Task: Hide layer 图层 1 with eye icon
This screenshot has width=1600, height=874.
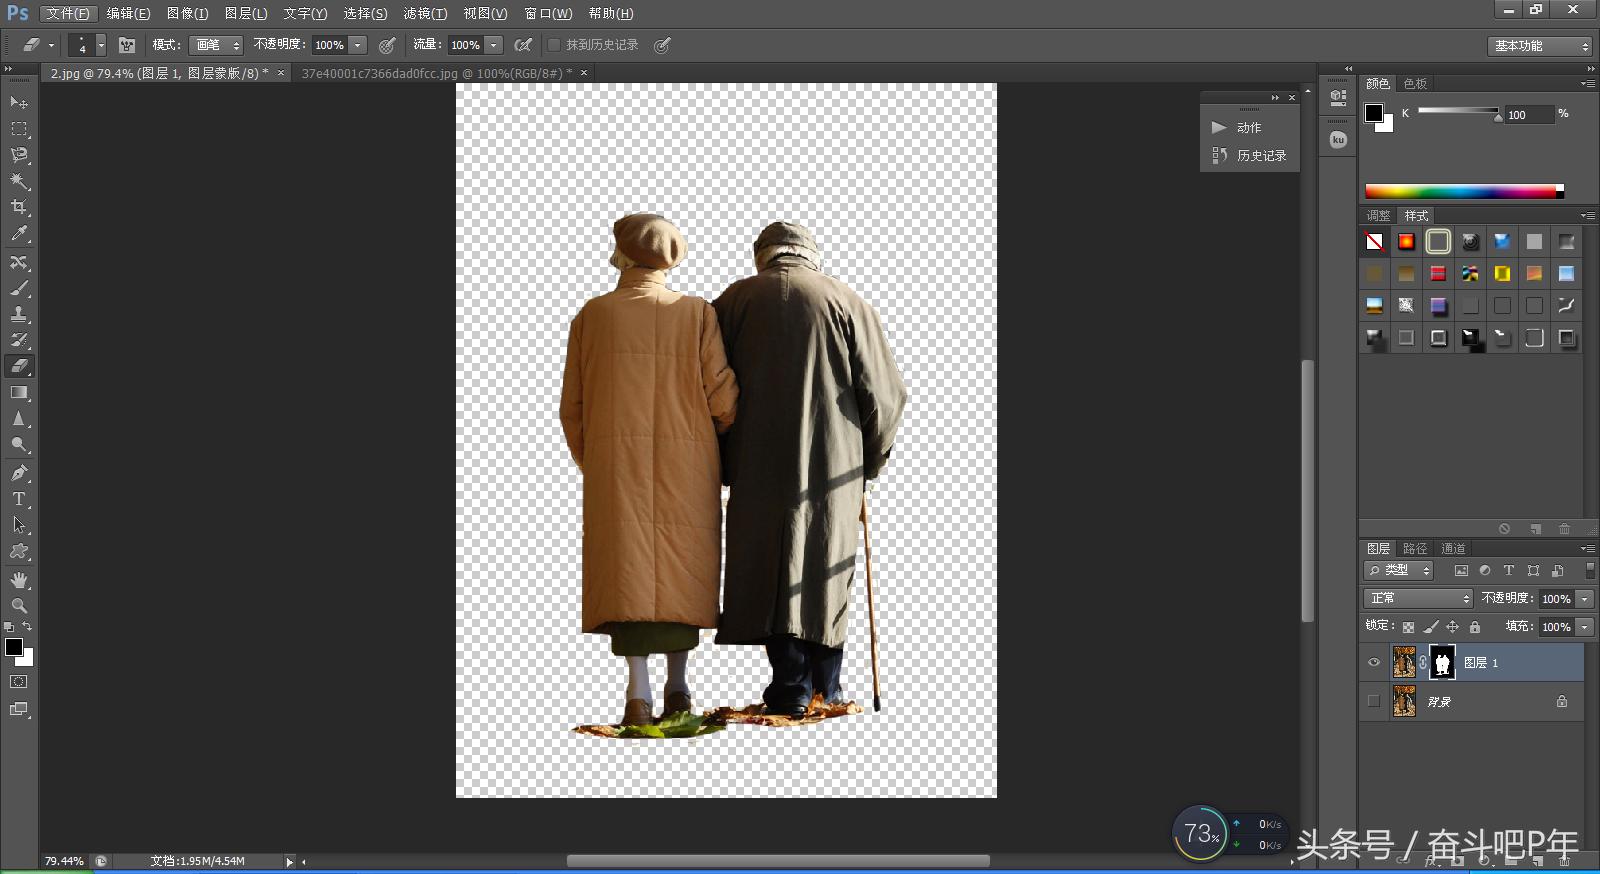Action: point(1374,662)
